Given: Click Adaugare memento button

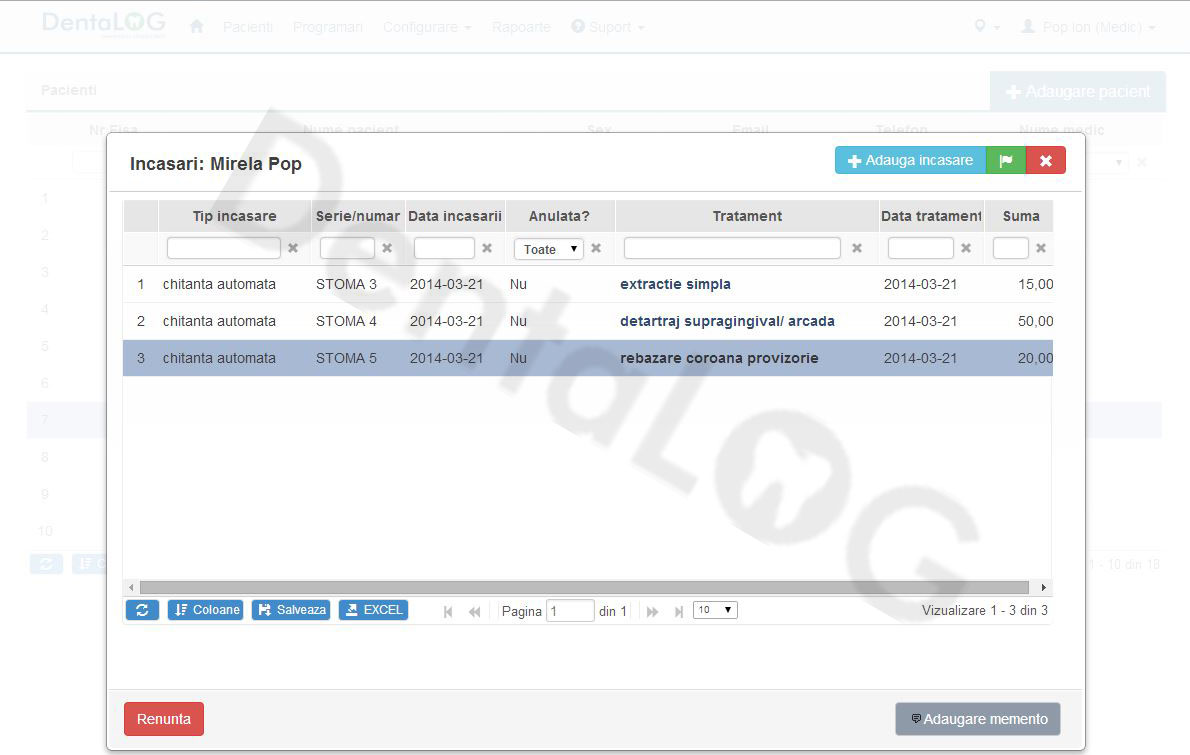Looking at the screenshot, I should click(x=978, y=719).
